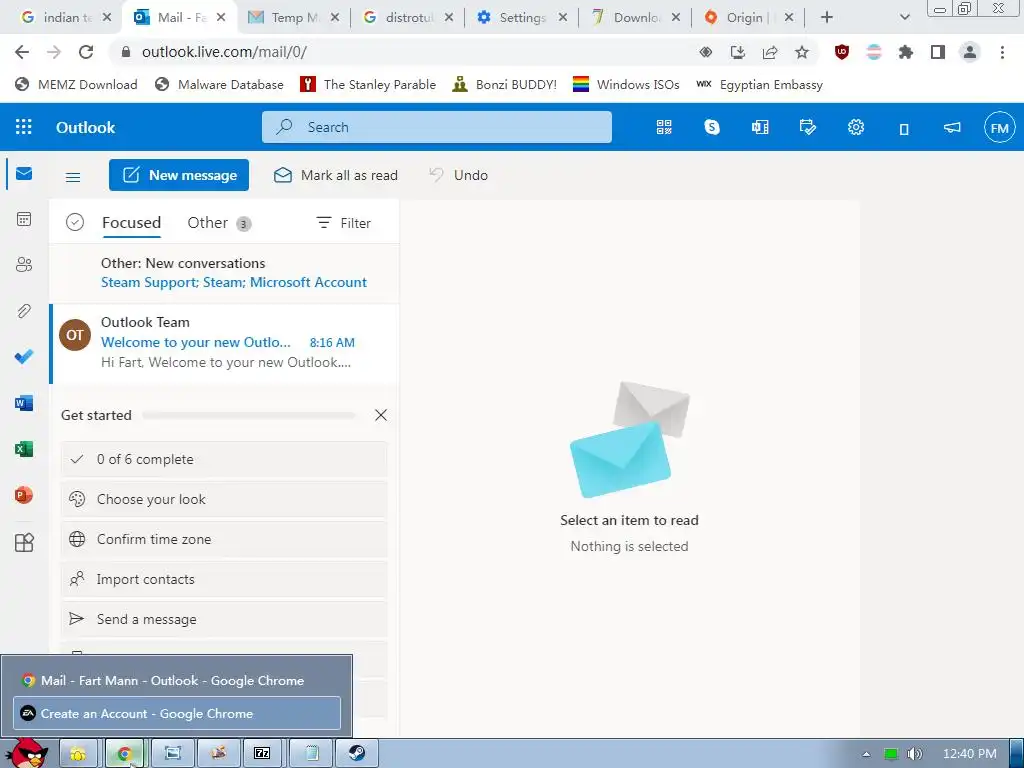Screen dimensions: 1024x768
Task: Expand Chrome tab search chevron
Action: coord(904,18)
